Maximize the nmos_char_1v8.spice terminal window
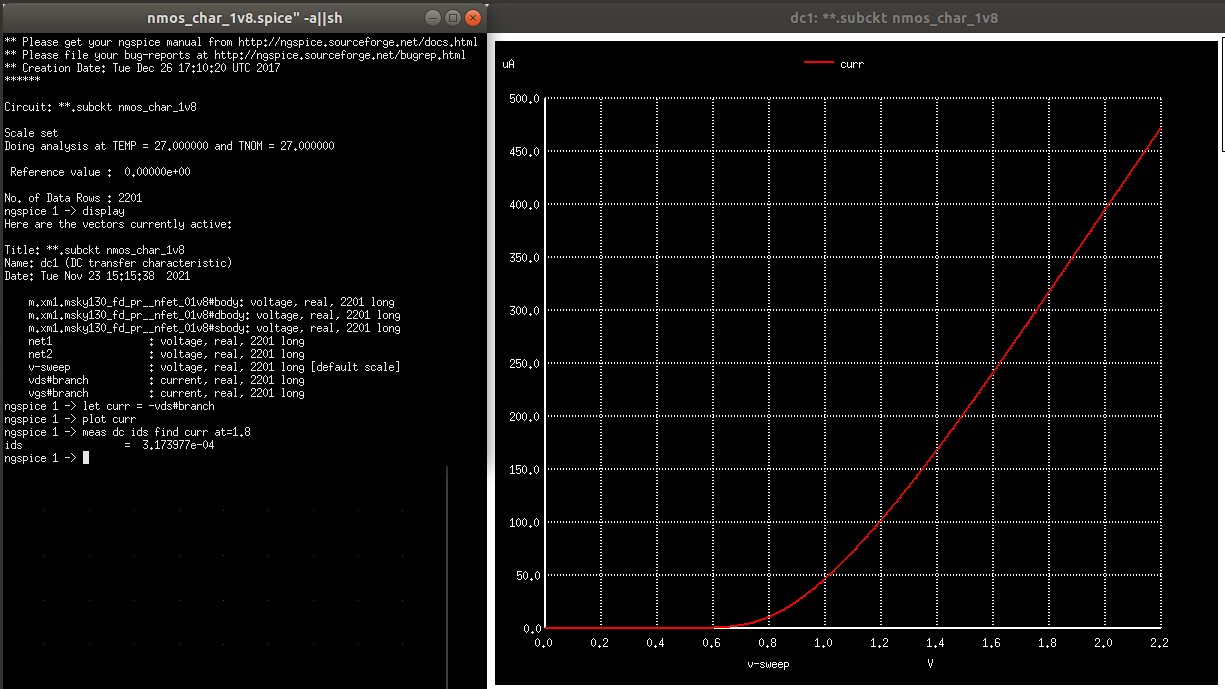1225x689 pixels. (x=452, y=17)
